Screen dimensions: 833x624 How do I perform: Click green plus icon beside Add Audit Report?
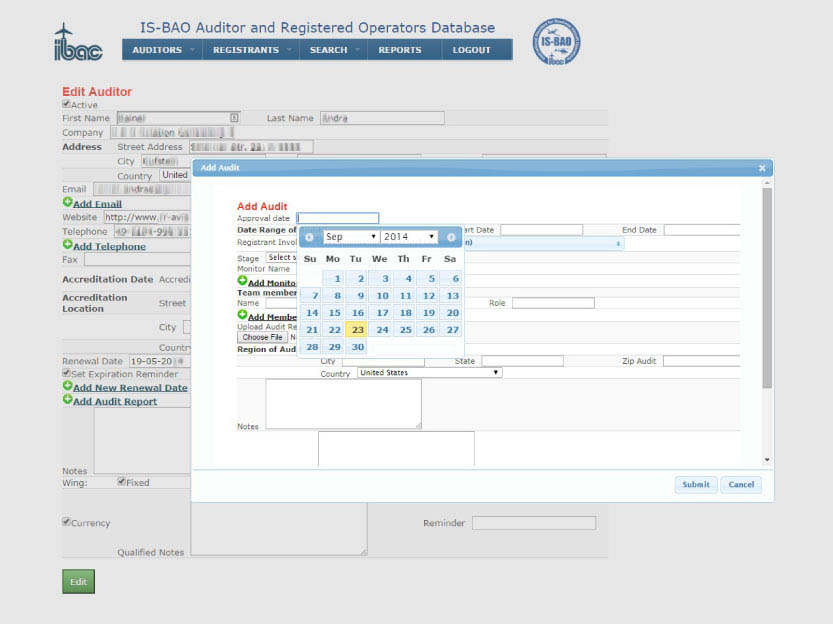[x=67, y=399]
